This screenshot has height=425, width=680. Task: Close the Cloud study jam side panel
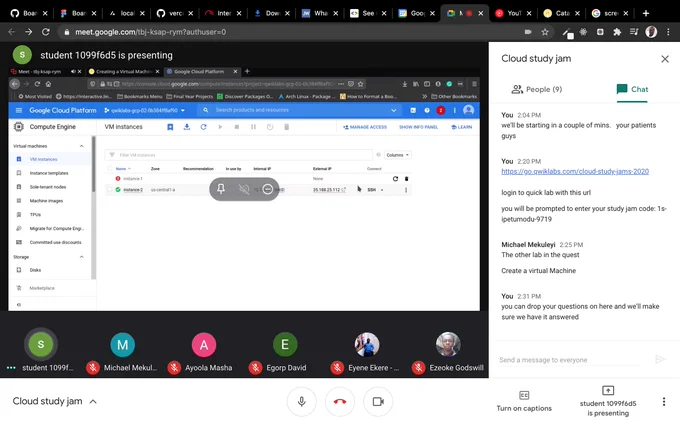(x=665, y=59)
